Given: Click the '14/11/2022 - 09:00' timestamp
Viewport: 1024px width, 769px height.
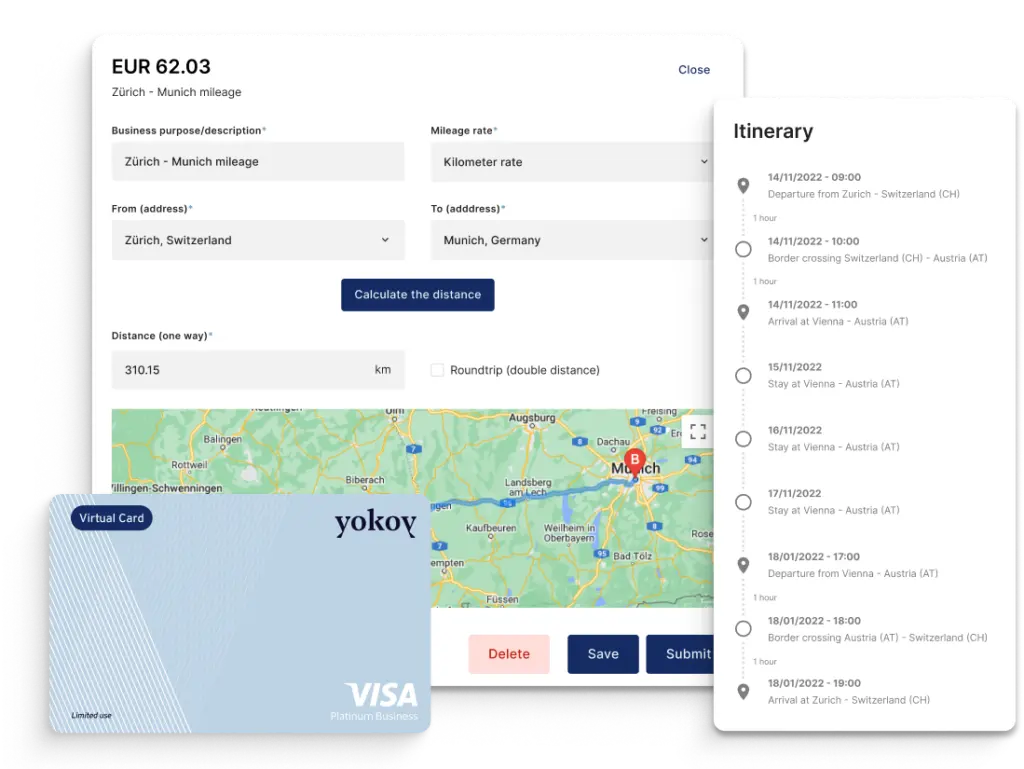Looking at the screenshot, I should (814, 178).
